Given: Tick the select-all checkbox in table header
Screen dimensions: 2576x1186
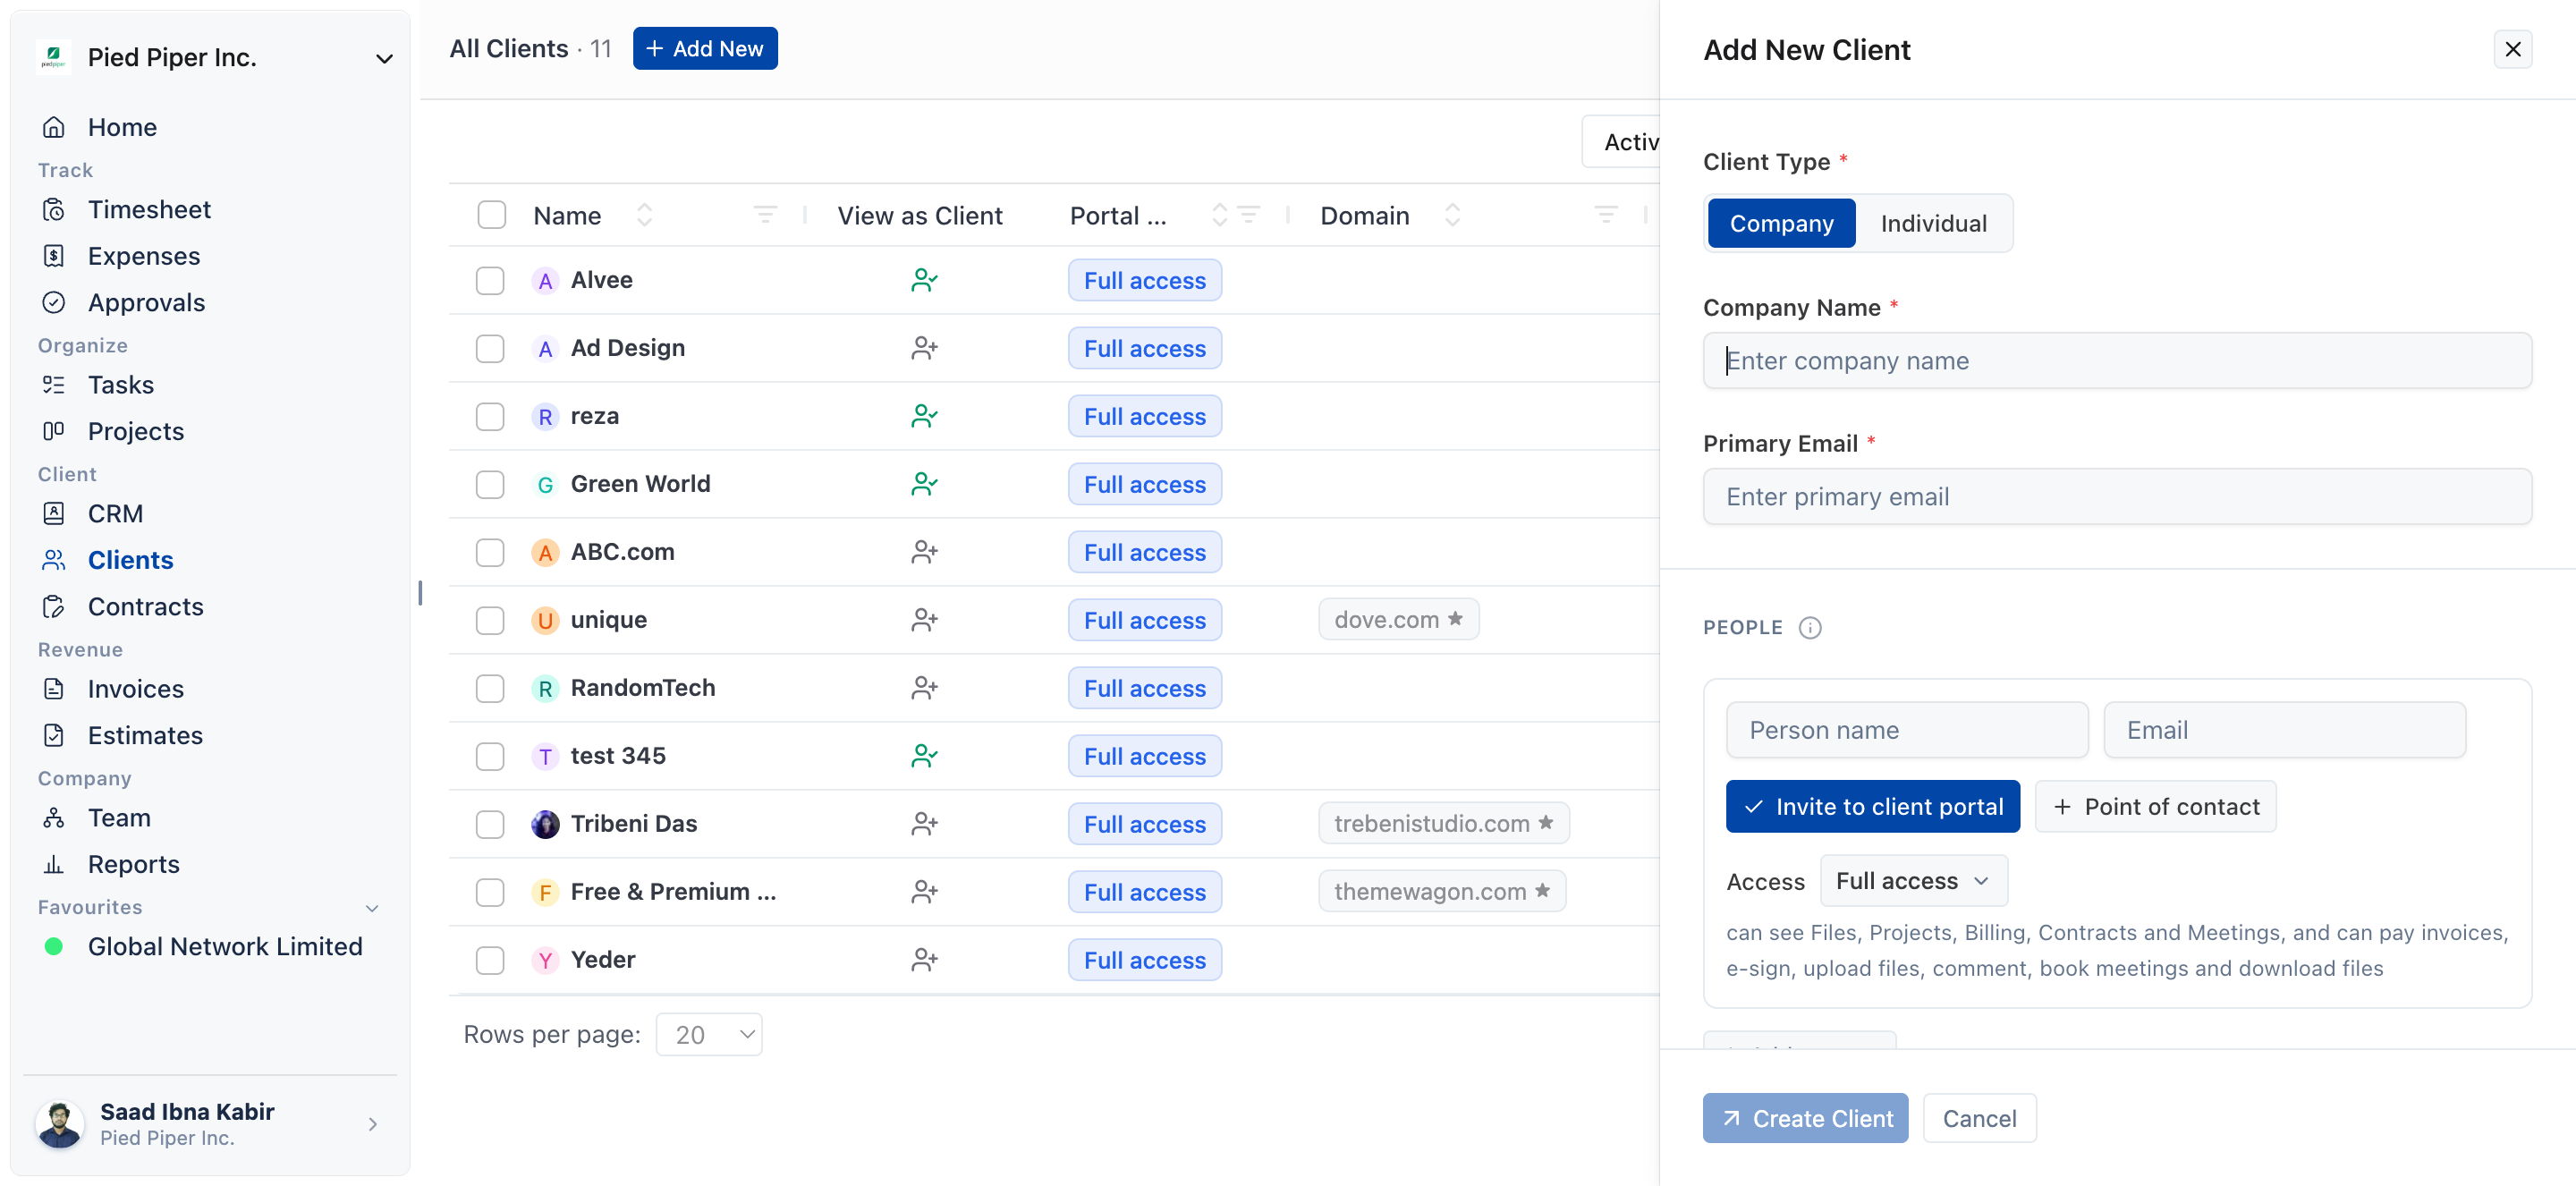Looking at the screenshot, I should coord(491,215).
